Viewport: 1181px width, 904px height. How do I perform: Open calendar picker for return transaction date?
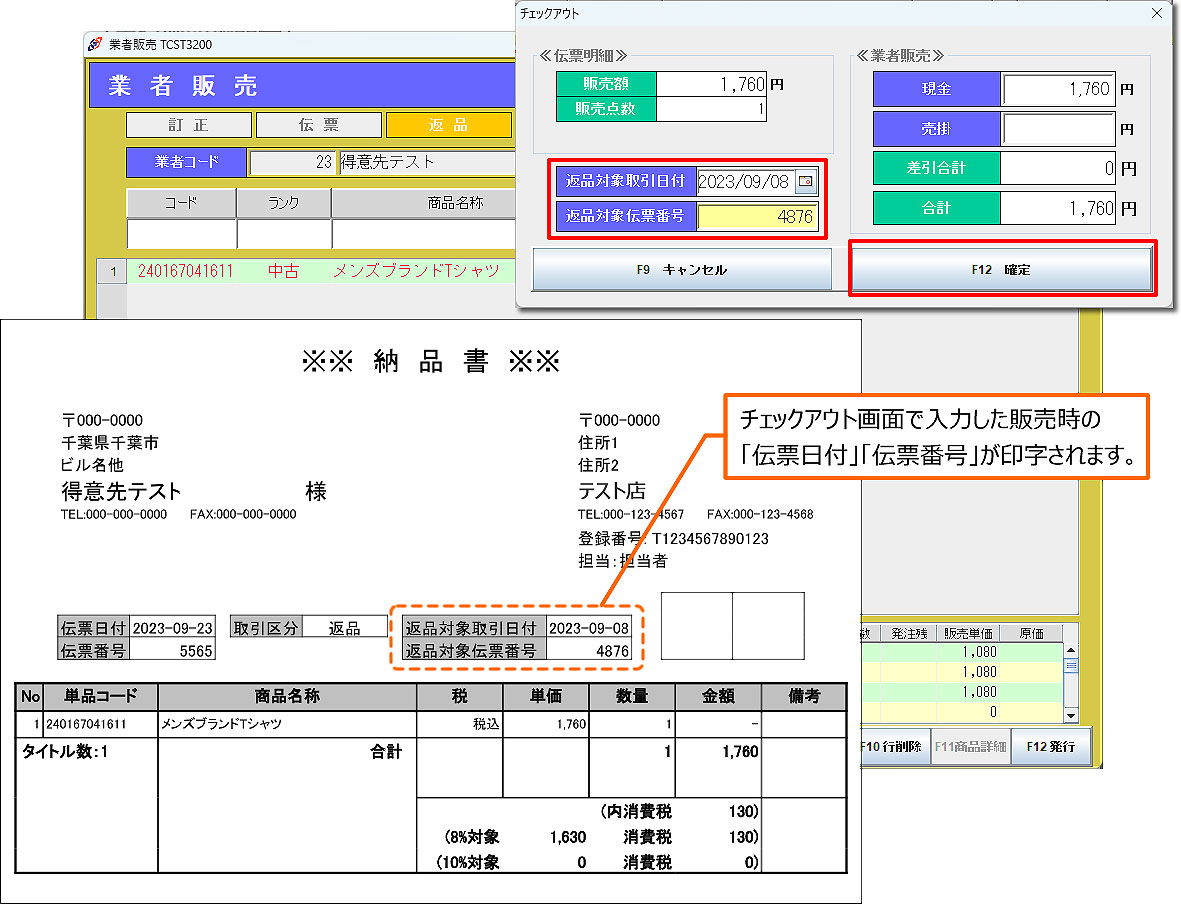806,182
